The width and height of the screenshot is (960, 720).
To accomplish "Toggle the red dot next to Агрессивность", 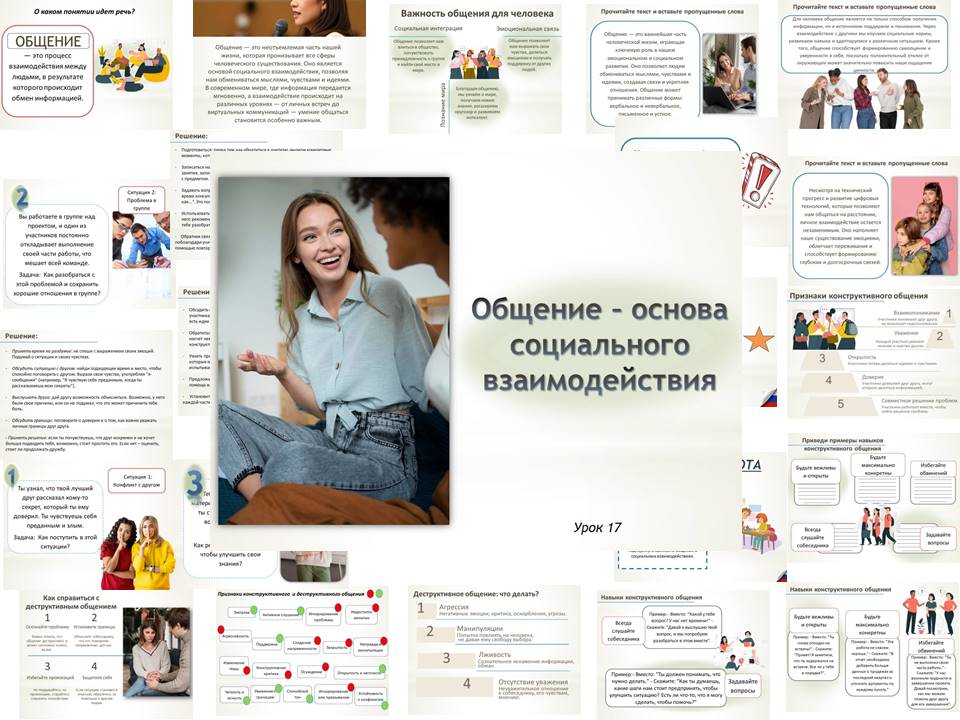I will pyautogui.click(x=221, y=630).
